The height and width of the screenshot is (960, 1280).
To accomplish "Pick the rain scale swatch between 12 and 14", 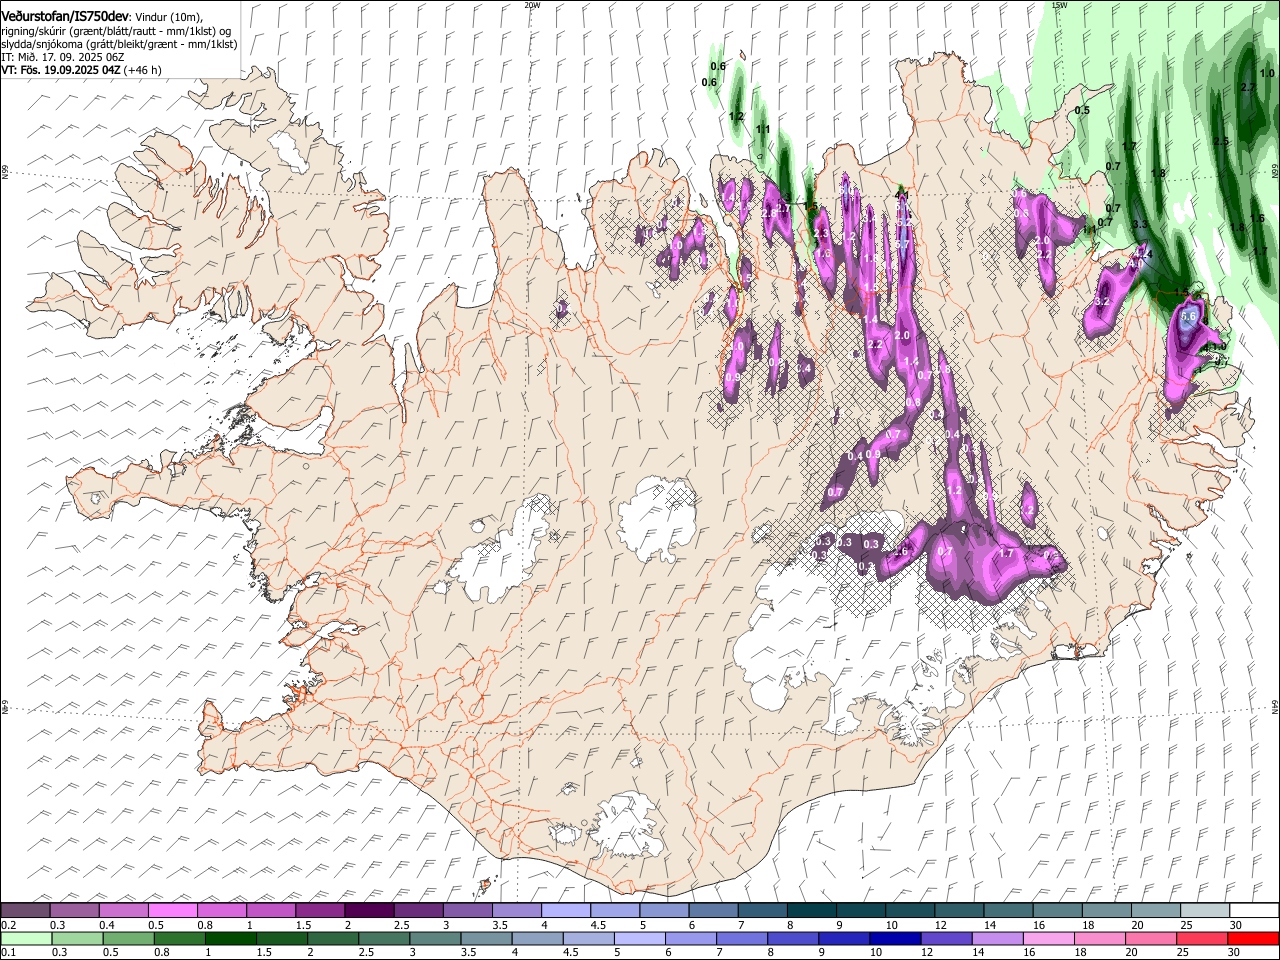I will point(947,938).
